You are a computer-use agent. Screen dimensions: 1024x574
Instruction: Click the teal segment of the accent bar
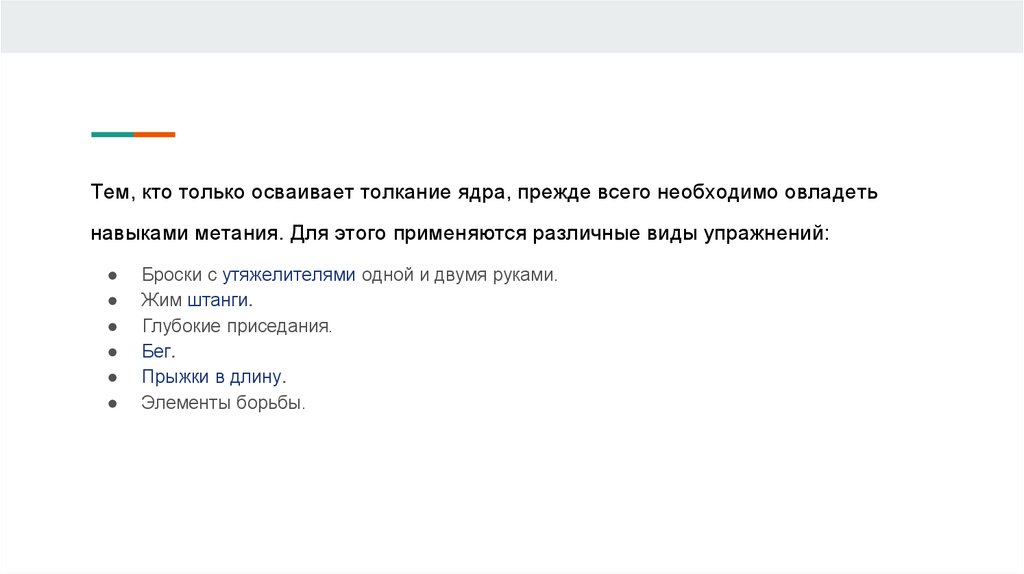(x=112, y=134)
